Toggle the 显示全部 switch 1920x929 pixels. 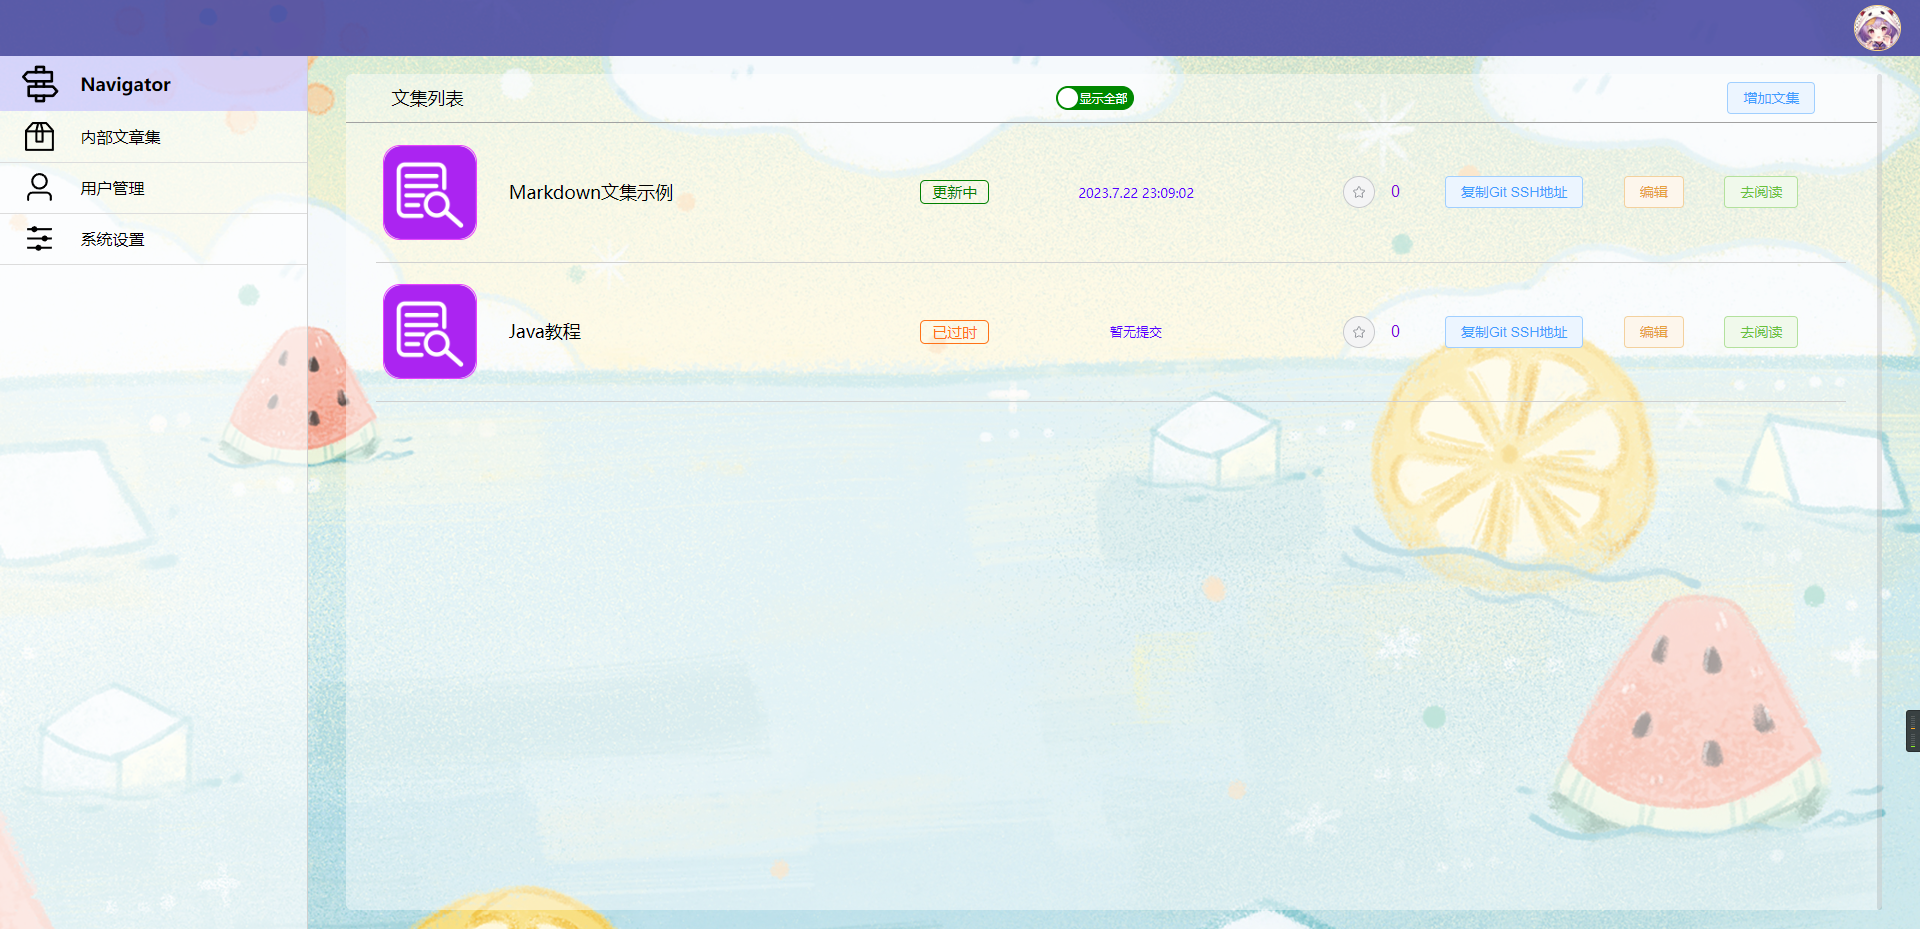1095,98
